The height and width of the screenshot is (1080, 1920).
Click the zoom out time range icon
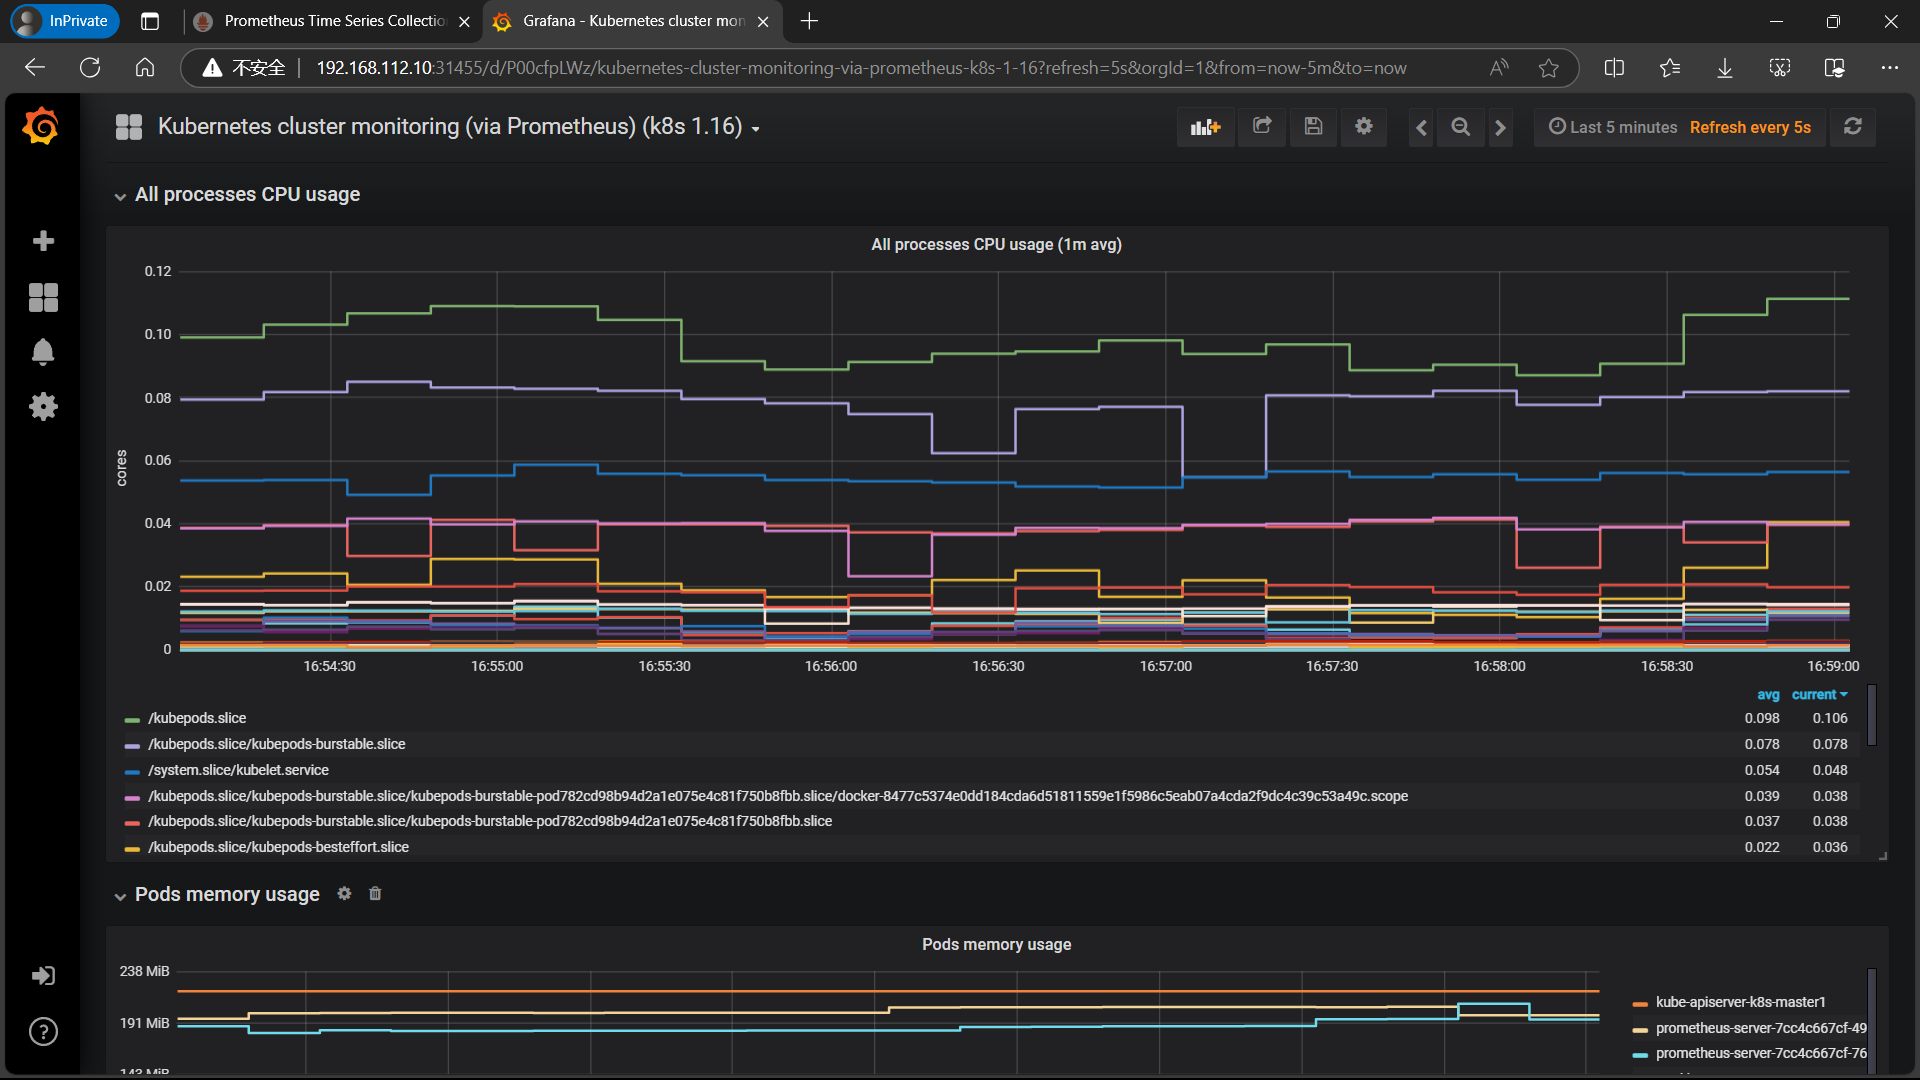click(1460, 127)
